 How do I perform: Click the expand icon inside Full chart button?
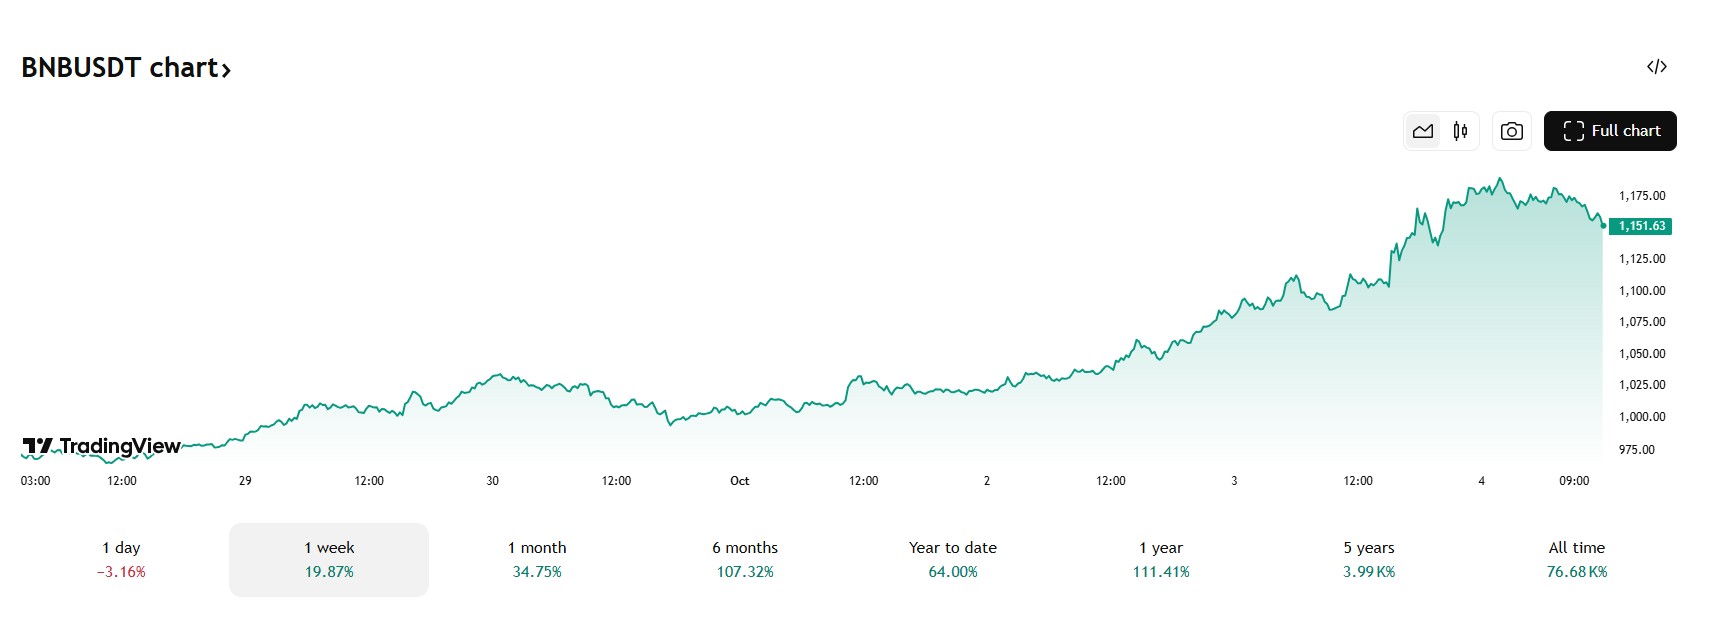coord(1573,131)
